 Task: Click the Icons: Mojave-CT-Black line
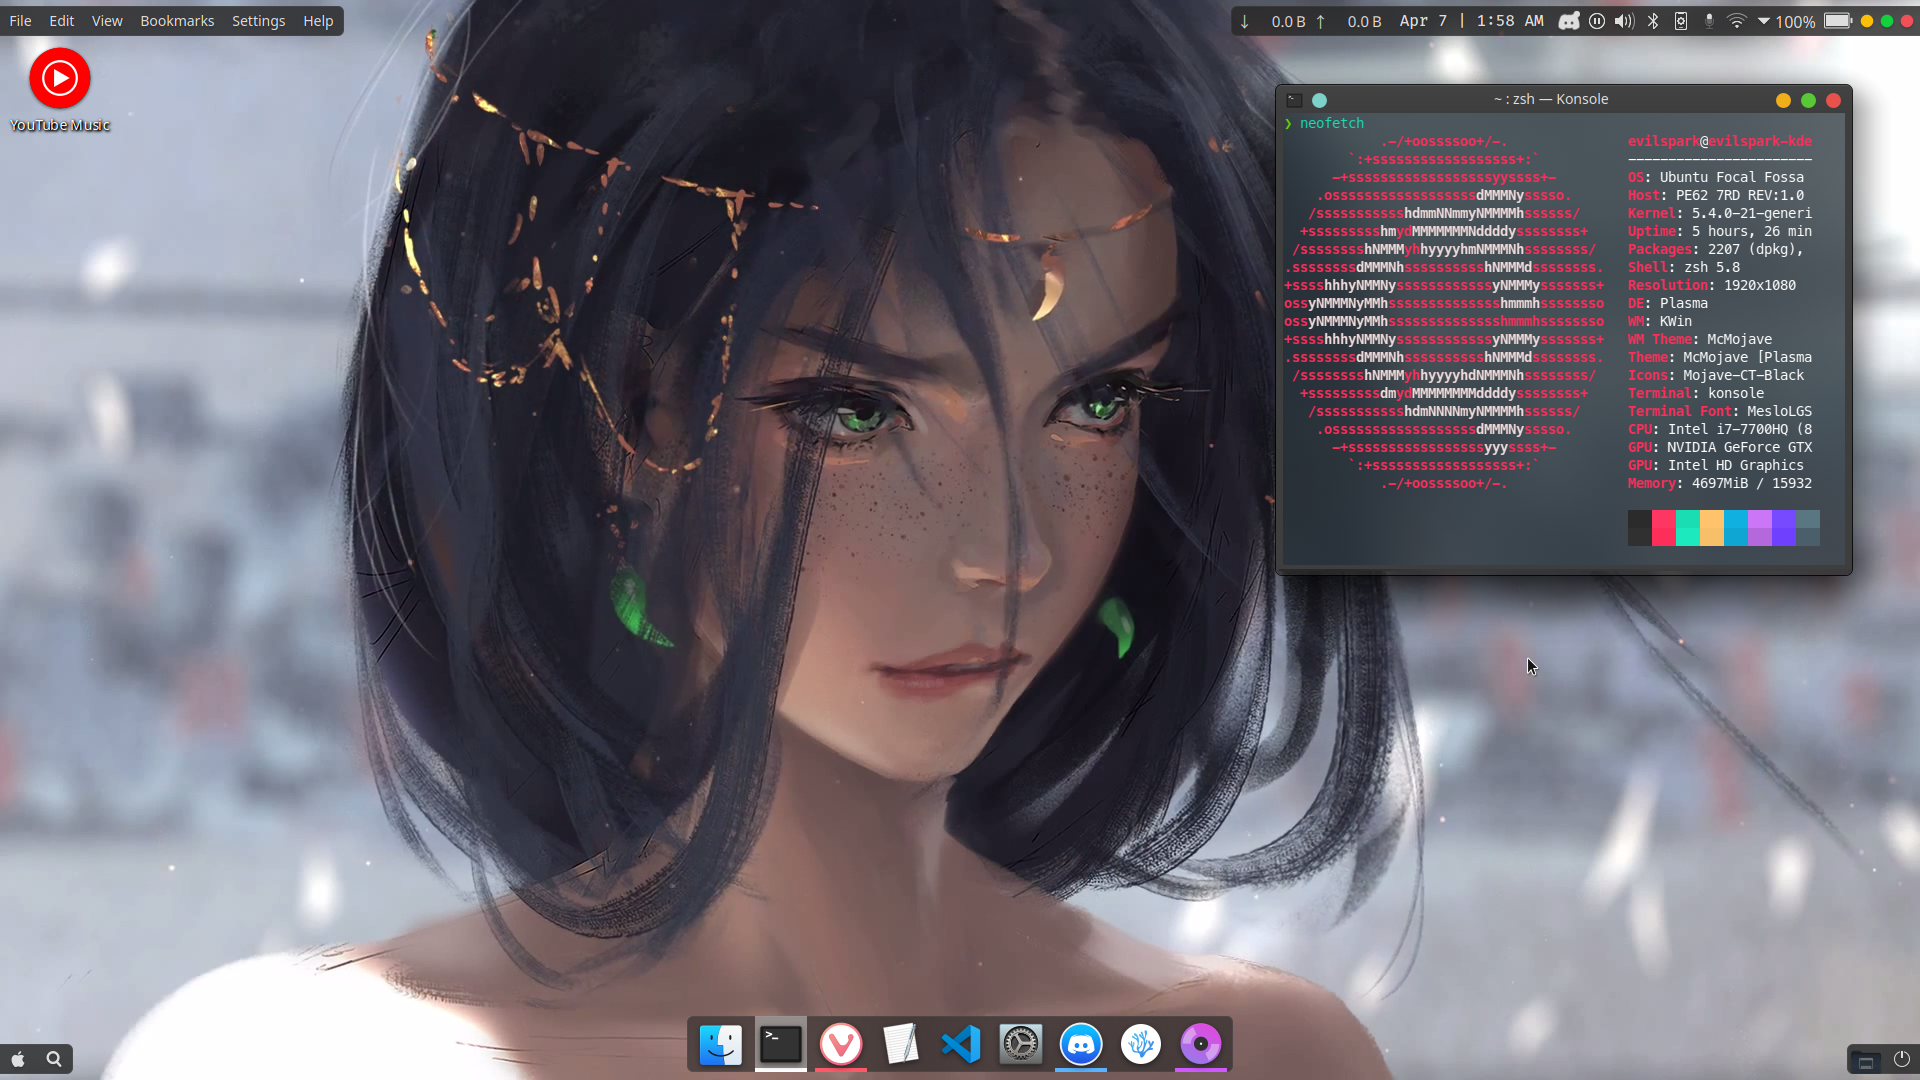[1716, 375]
